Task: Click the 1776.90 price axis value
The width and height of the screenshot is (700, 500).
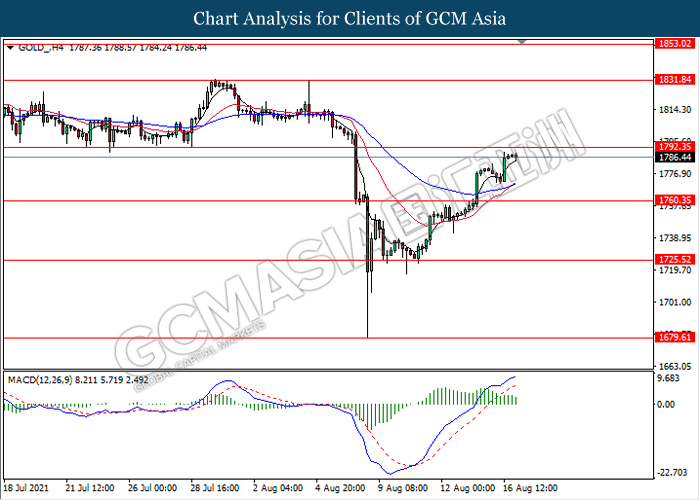Action: 675,174
